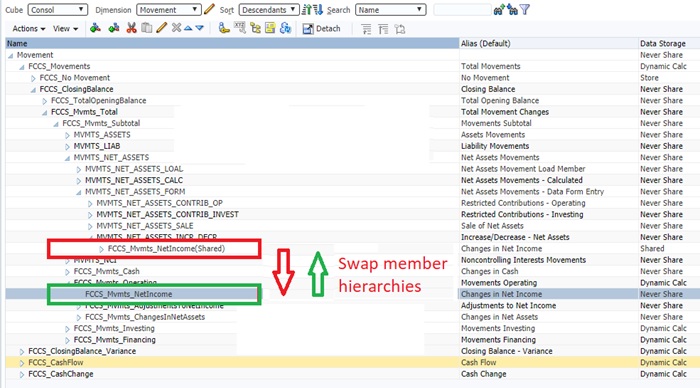
Task: Expand the FCCS_Mvmts_Cash node
Action: tap(67, 272)
